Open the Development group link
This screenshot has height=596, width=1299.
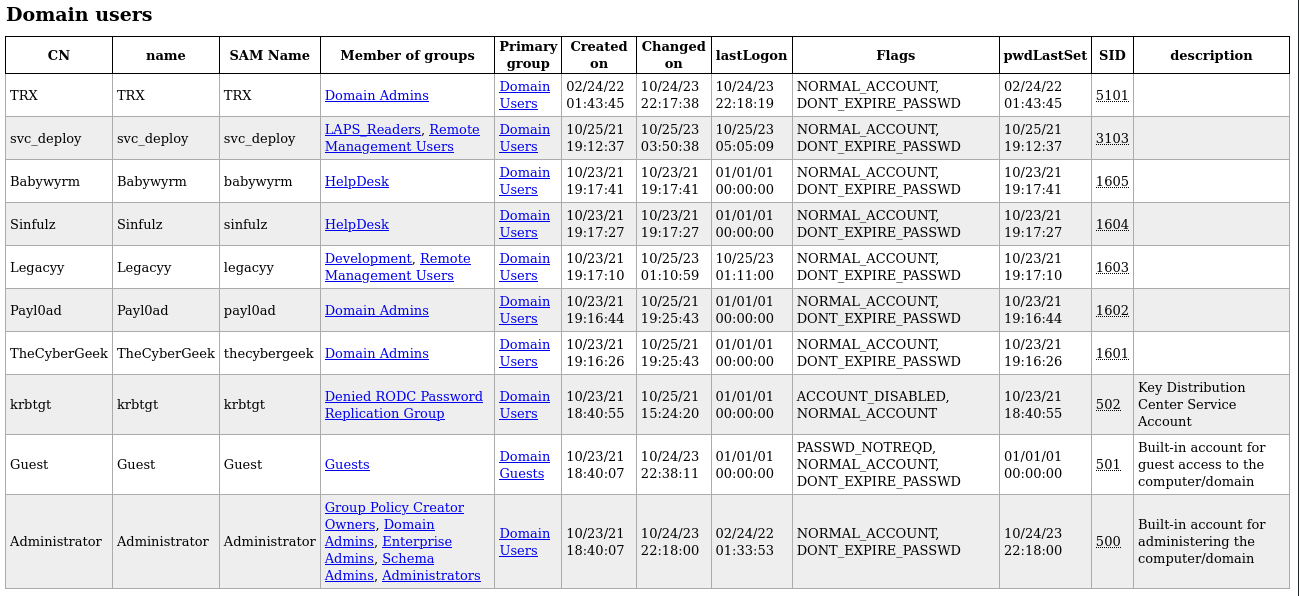[x=368, y=259]
